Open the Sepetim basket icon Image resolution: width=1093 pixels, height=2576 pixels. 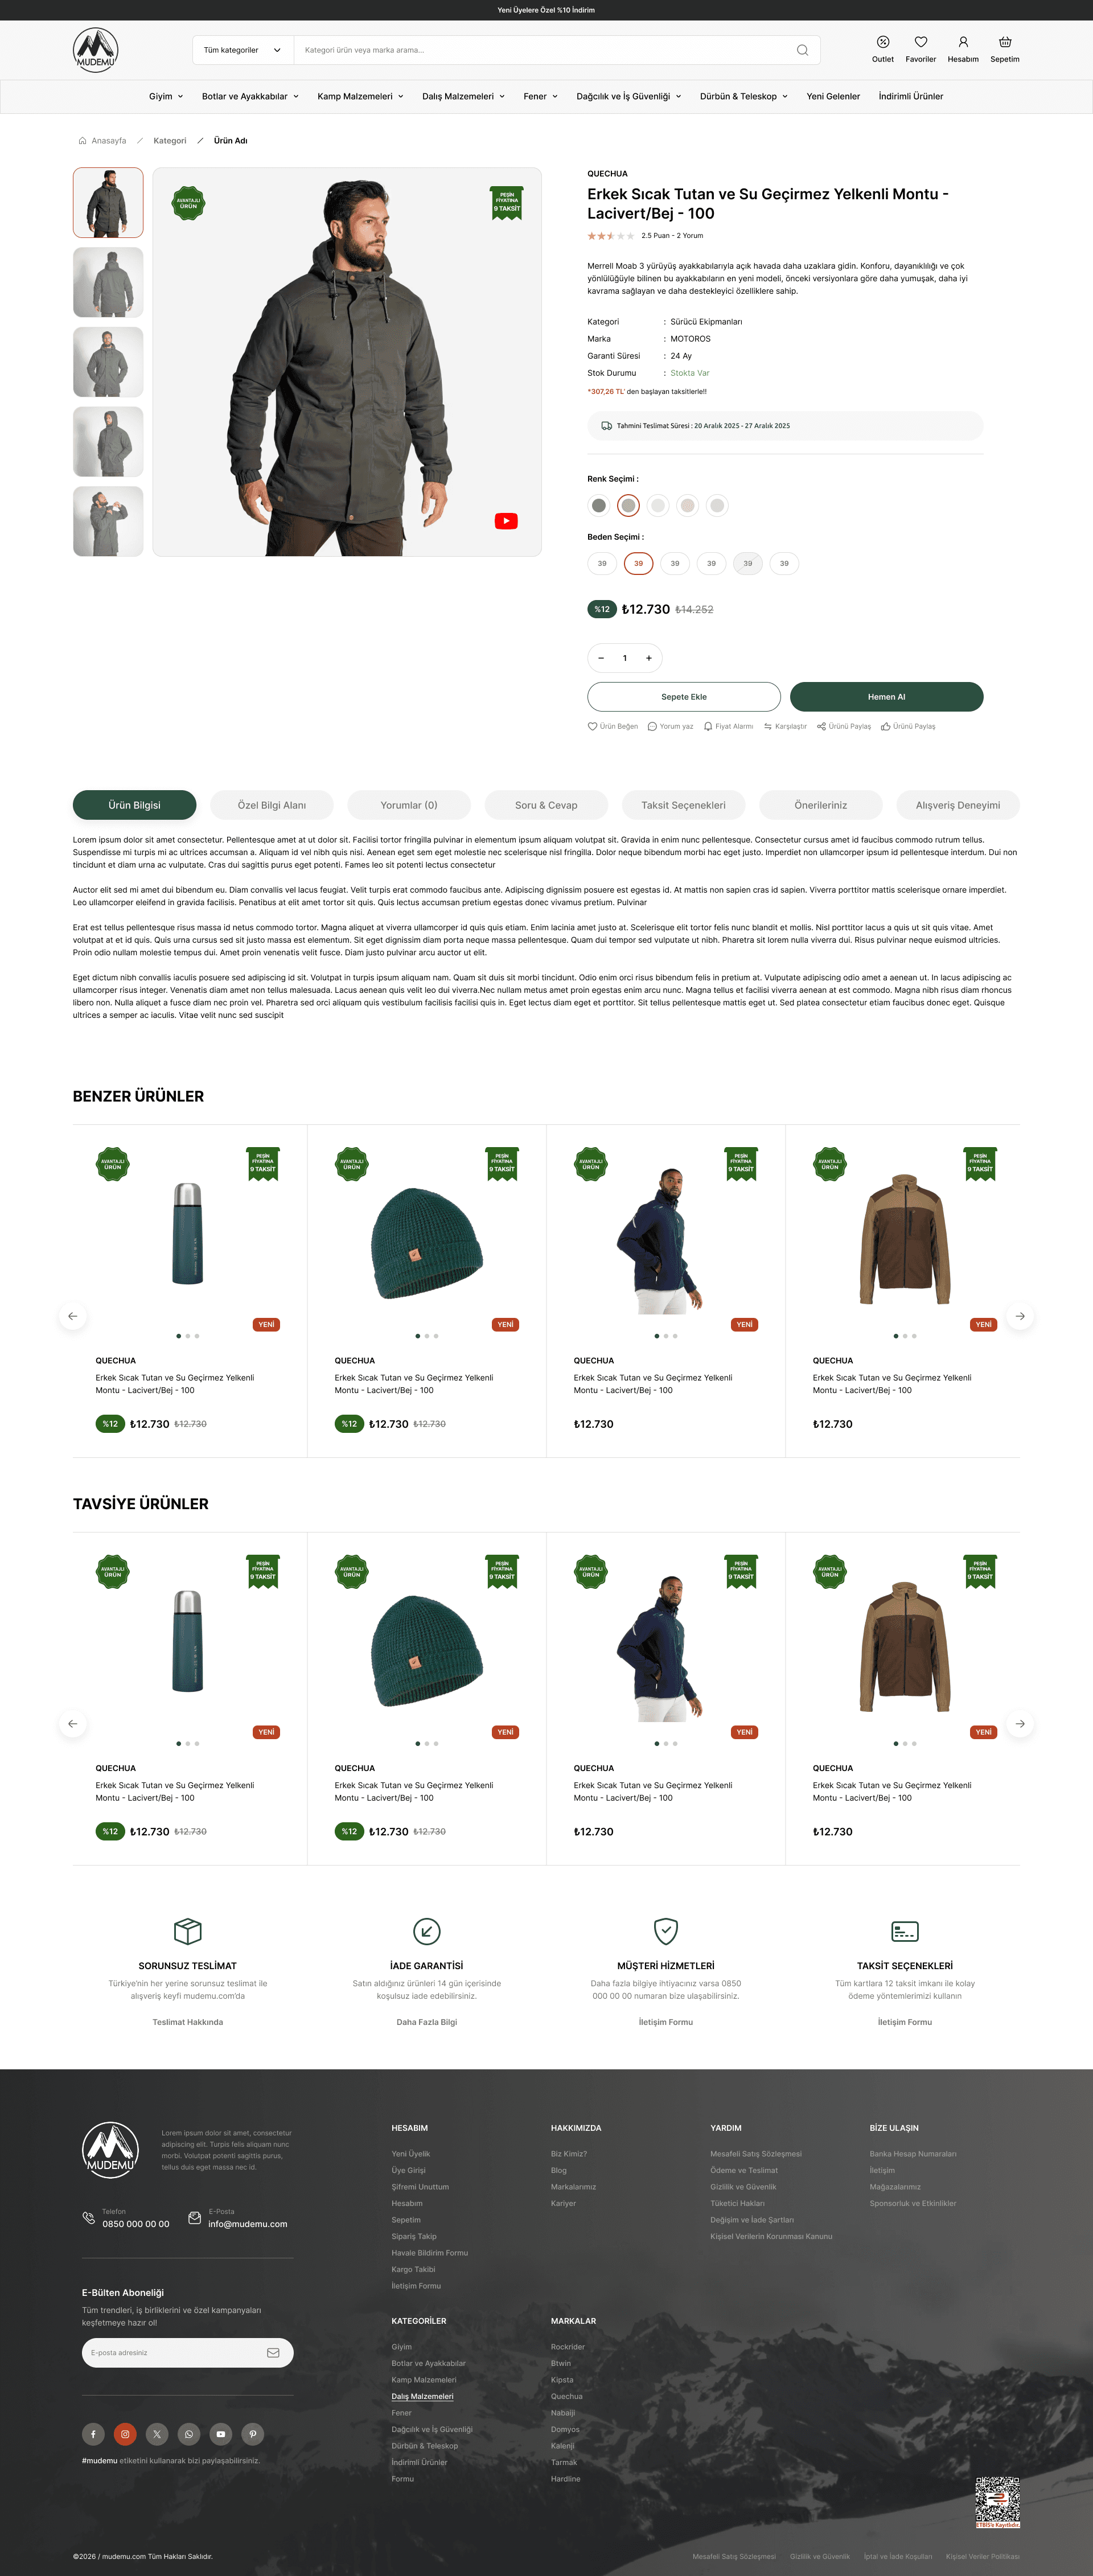click(1004, 42)
